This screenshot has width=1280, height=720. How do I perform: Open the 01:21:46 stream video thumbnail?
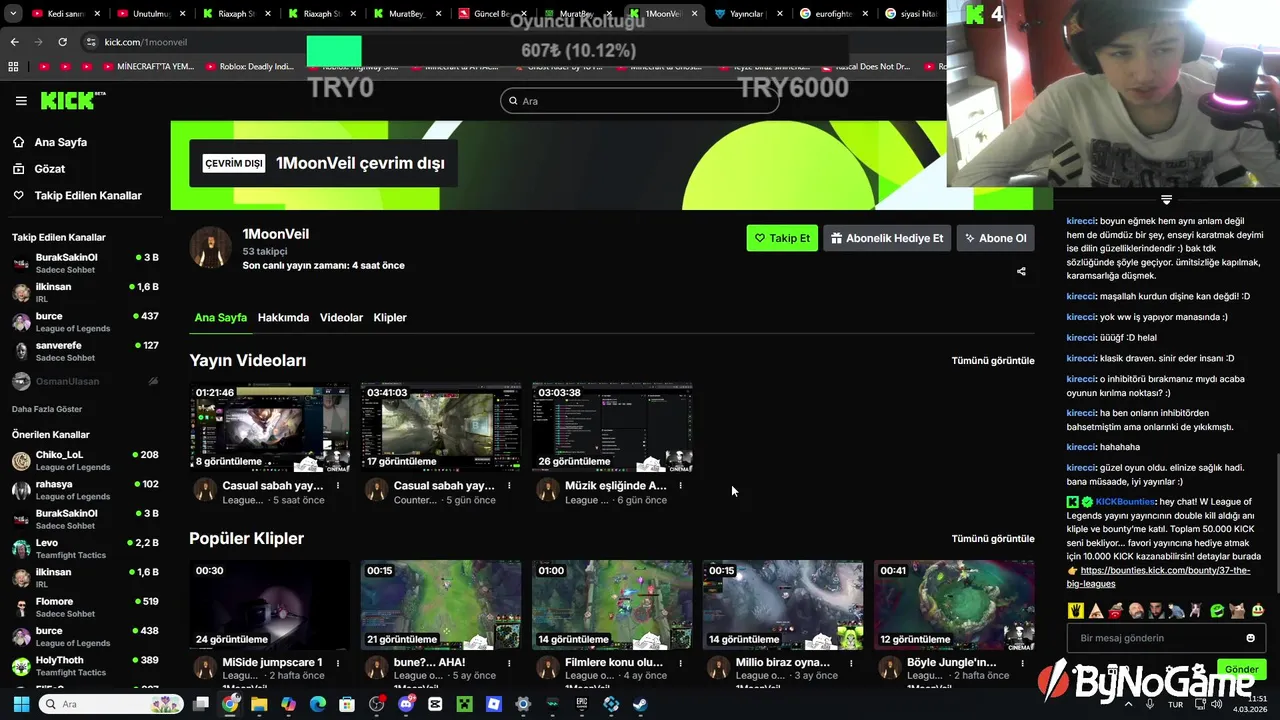coord(270,427)
